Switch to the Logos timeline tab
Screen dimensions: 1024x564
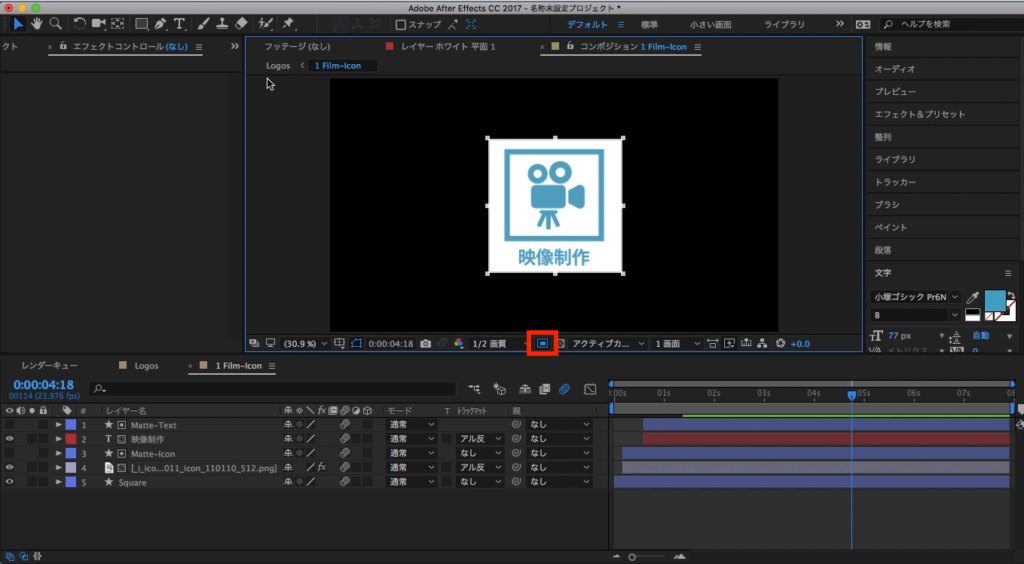[146, 366]
